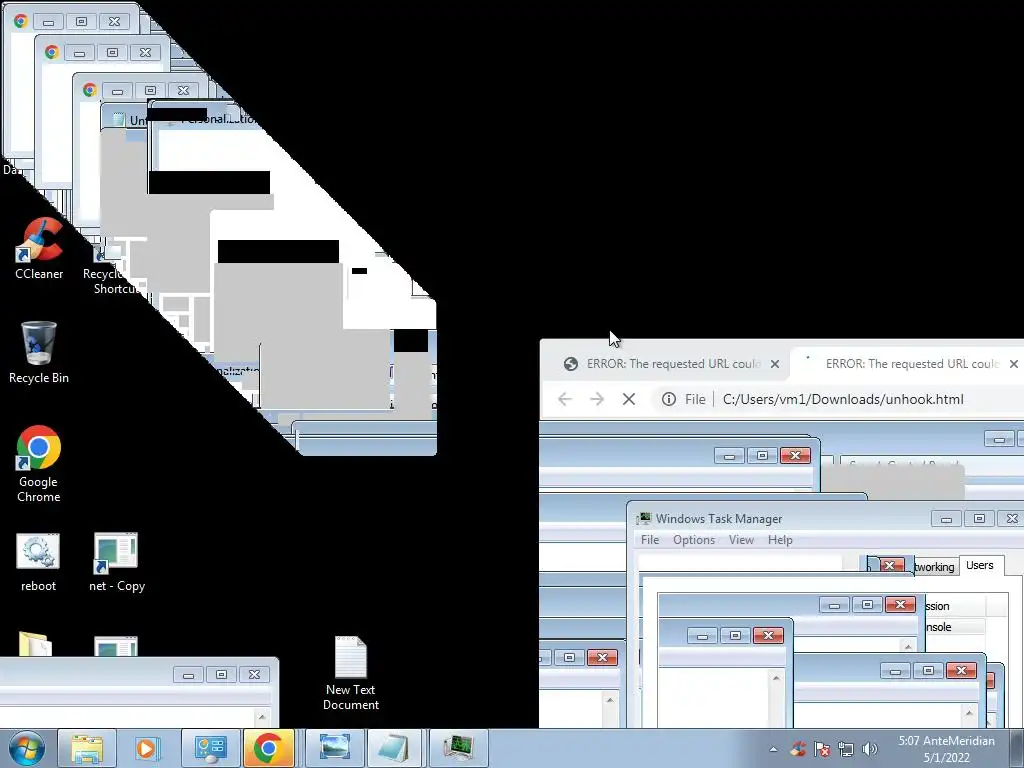Open the View menu in Task Manager
This screenshot has height=768, width=1024.
click(741, 540)
